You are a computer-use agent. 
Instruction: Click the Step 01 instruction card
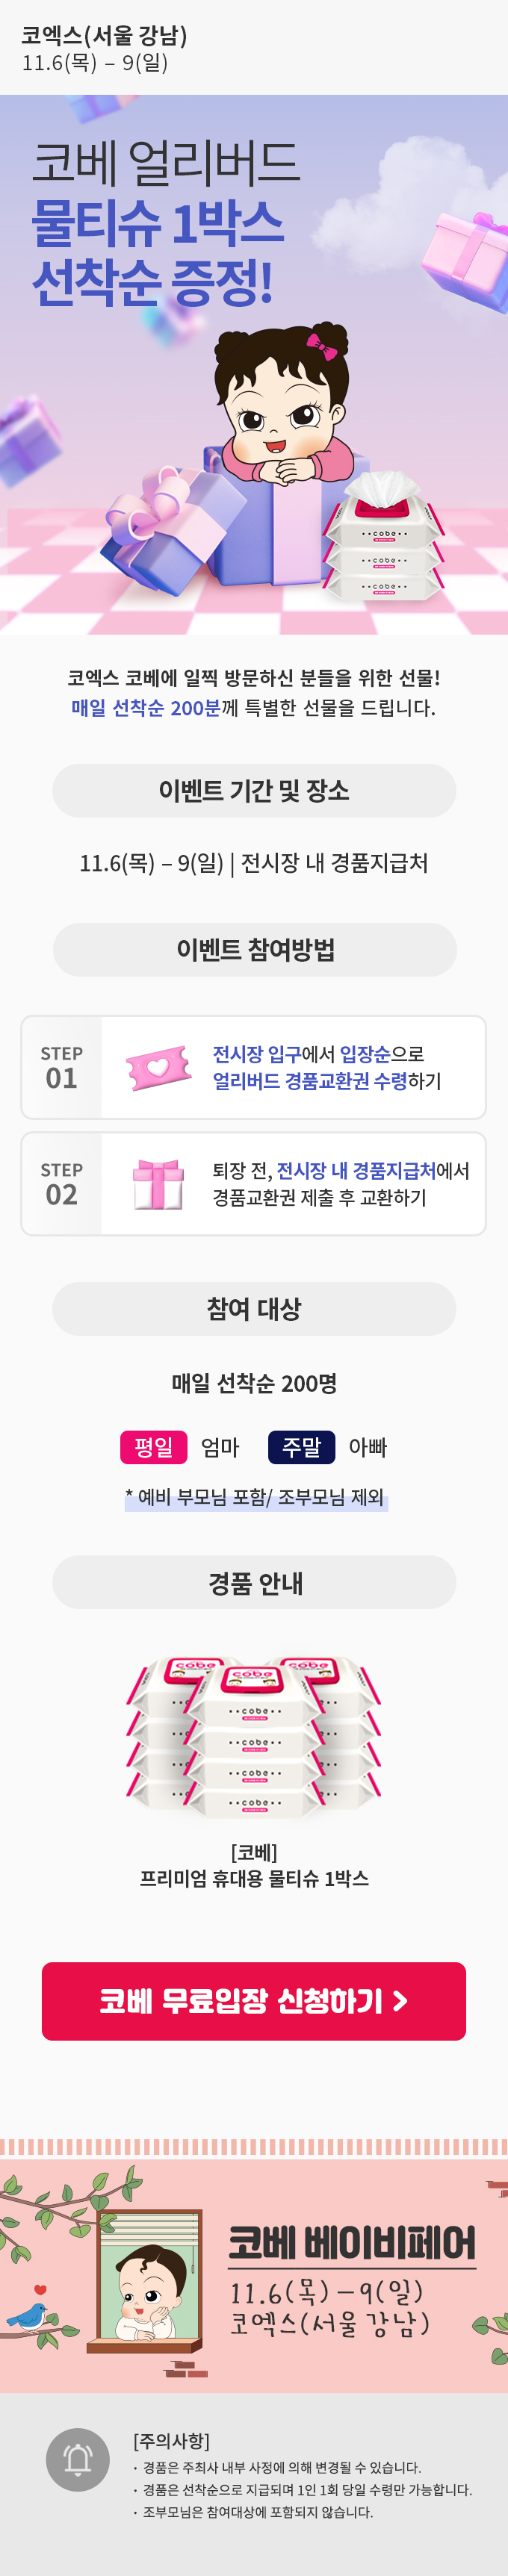(254, 1067)
